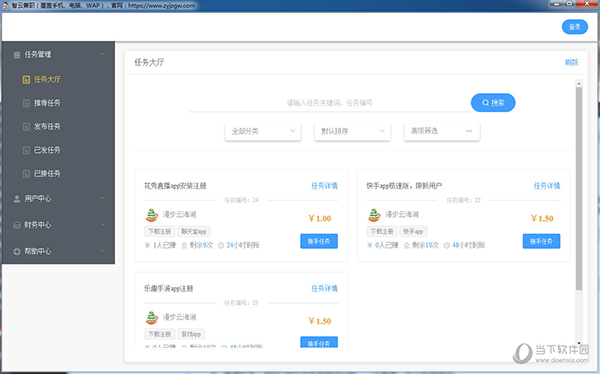Click the clock icon beside 48小时到账
Viewport: 600px width, 374px height.
(447, 245)
